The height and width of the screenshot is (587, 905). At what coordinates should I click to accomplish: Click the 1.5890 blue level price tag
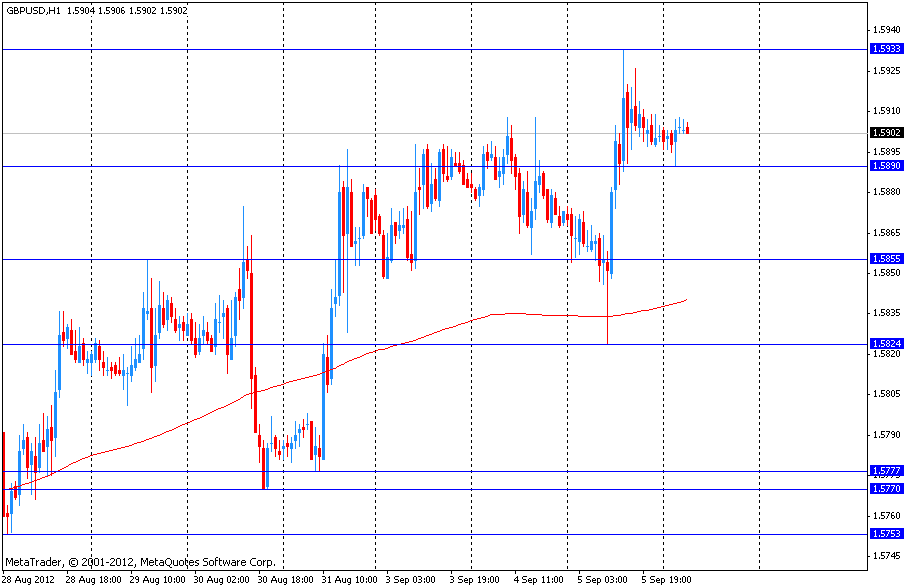pos(886,166)
